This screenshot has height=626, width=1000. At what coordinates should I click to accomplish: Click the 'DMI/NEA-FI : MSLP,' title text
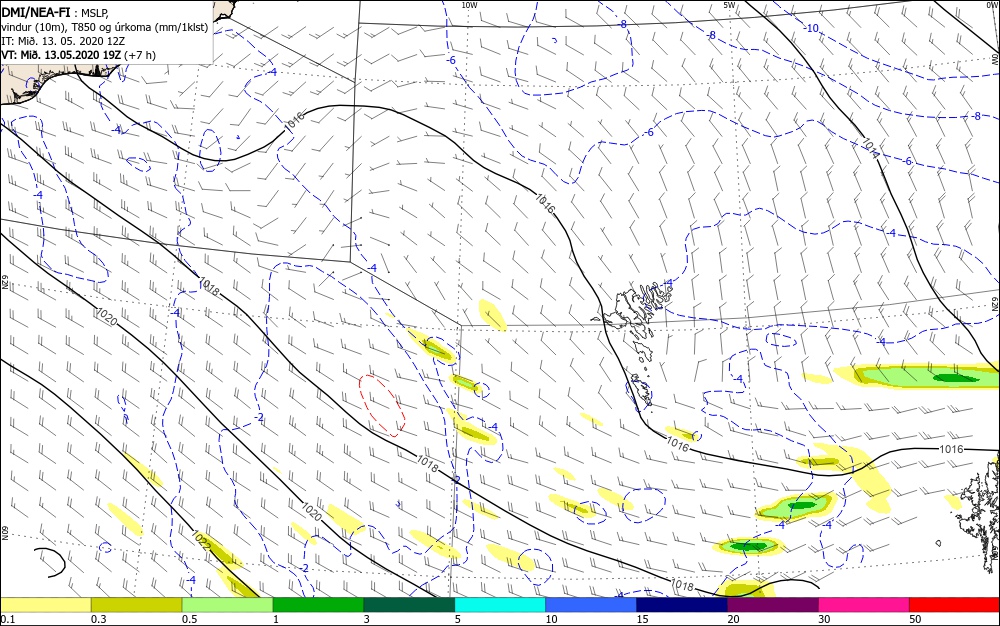click(55, 13)
